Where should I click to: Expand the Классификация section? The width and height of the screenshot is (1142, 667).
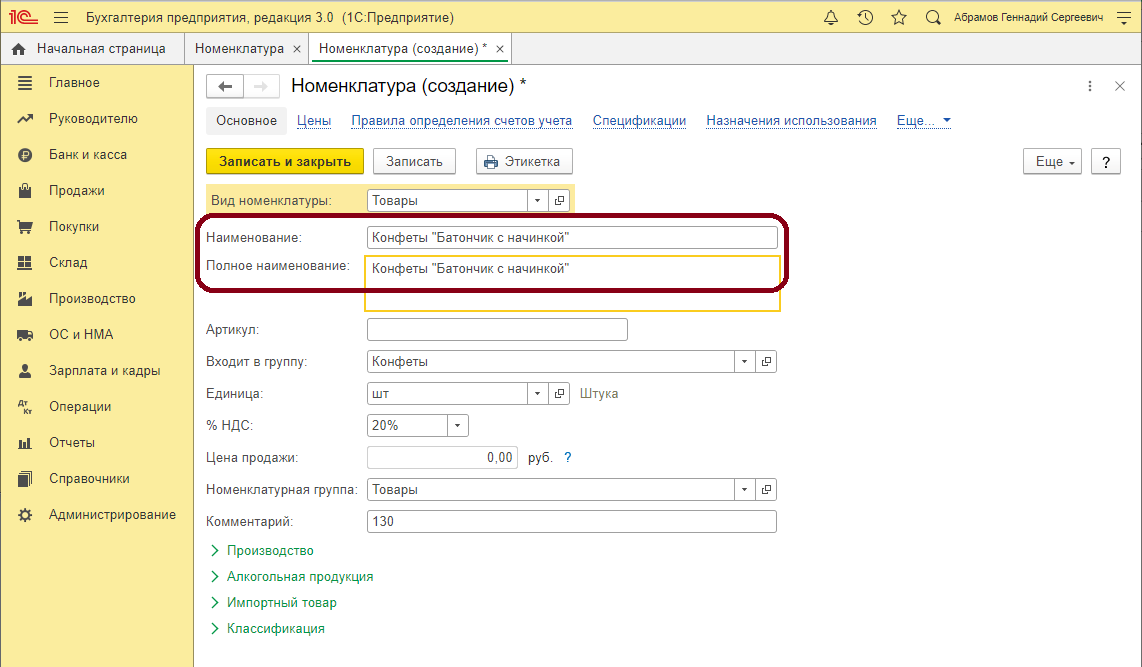tap(215, 629)
